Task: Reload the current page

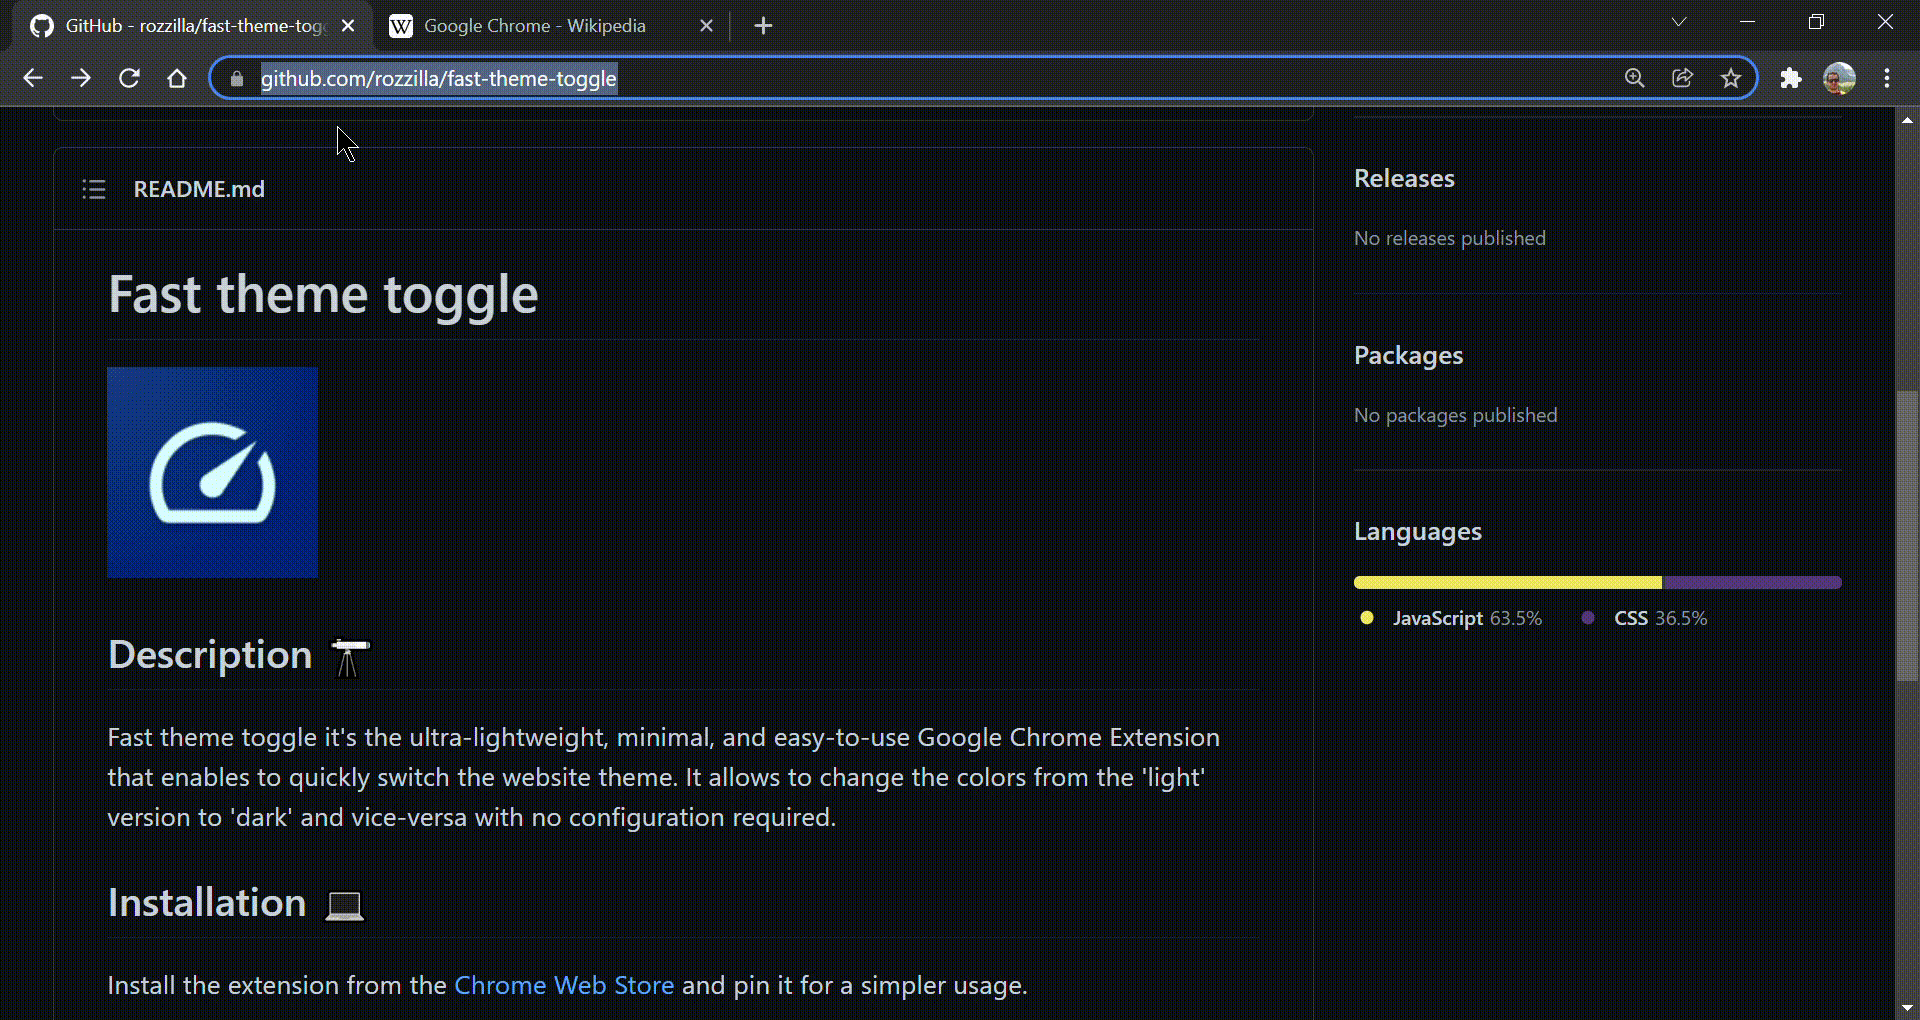Action: (x=129, y=78)
